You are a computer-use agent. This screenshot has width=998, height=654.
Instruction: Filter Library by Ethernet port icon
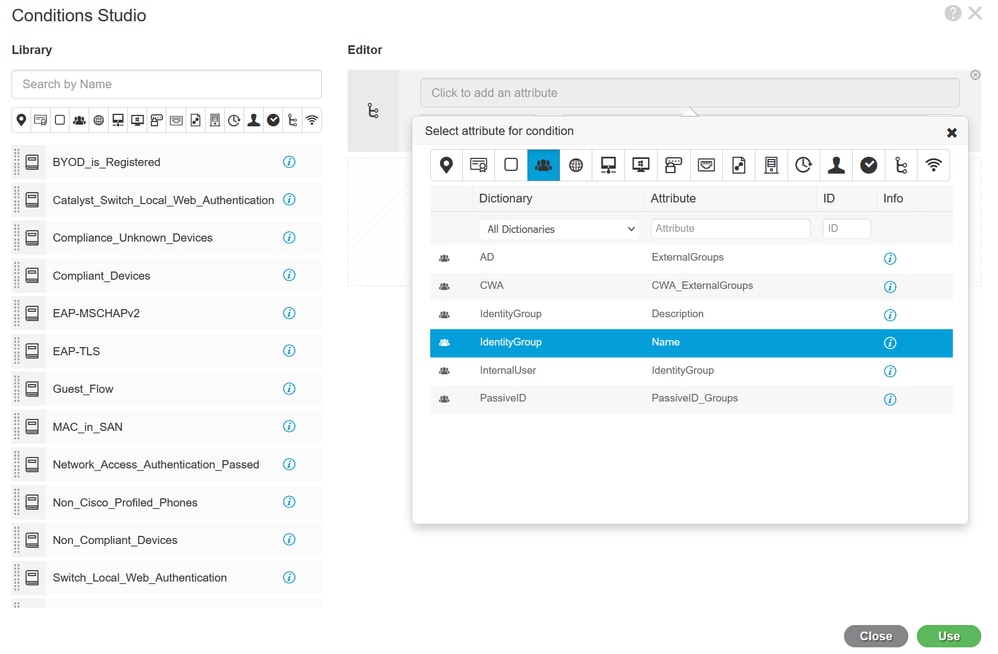coord(176,120)
